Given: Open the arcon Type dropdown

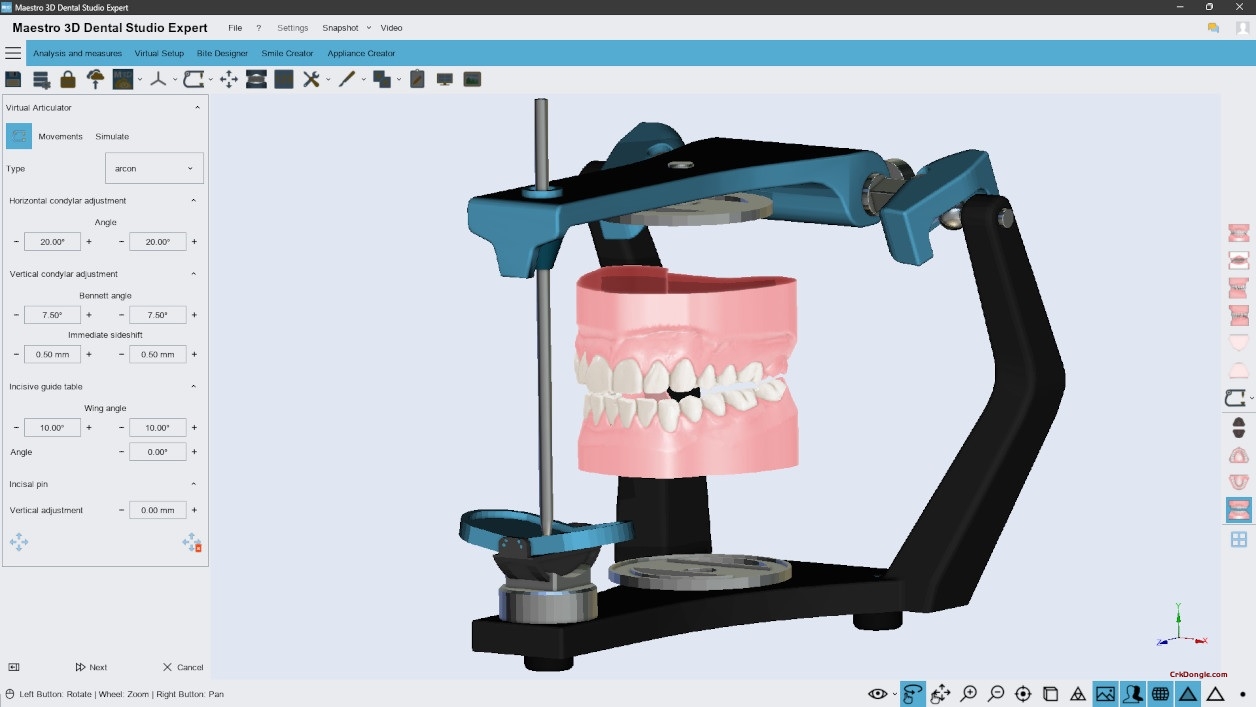Looking at the screenshot, I should 153,168.
